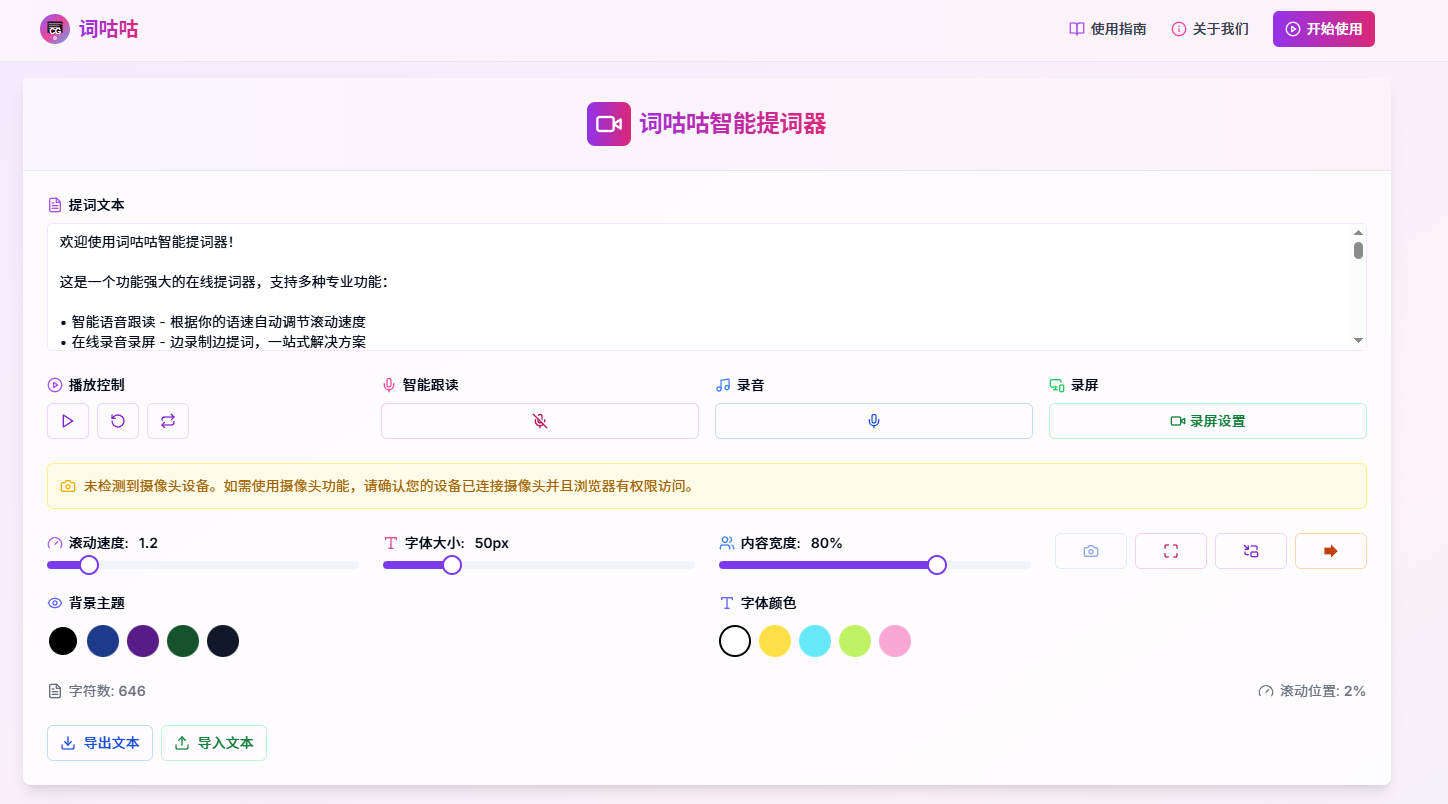Click the 开始使用 button
1448x804 pixels.
1323,29
